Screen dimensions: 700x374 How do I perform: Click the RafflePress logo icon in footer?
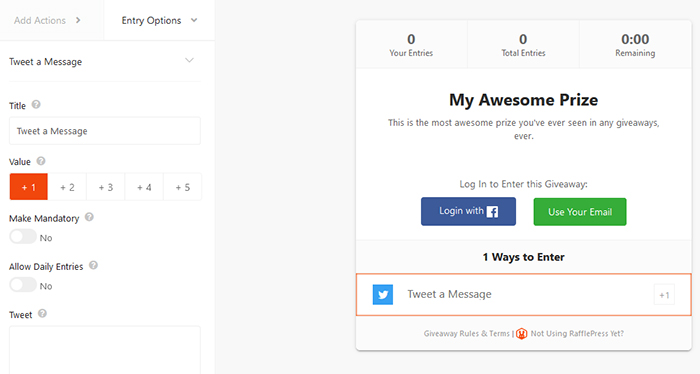[521, 333]
